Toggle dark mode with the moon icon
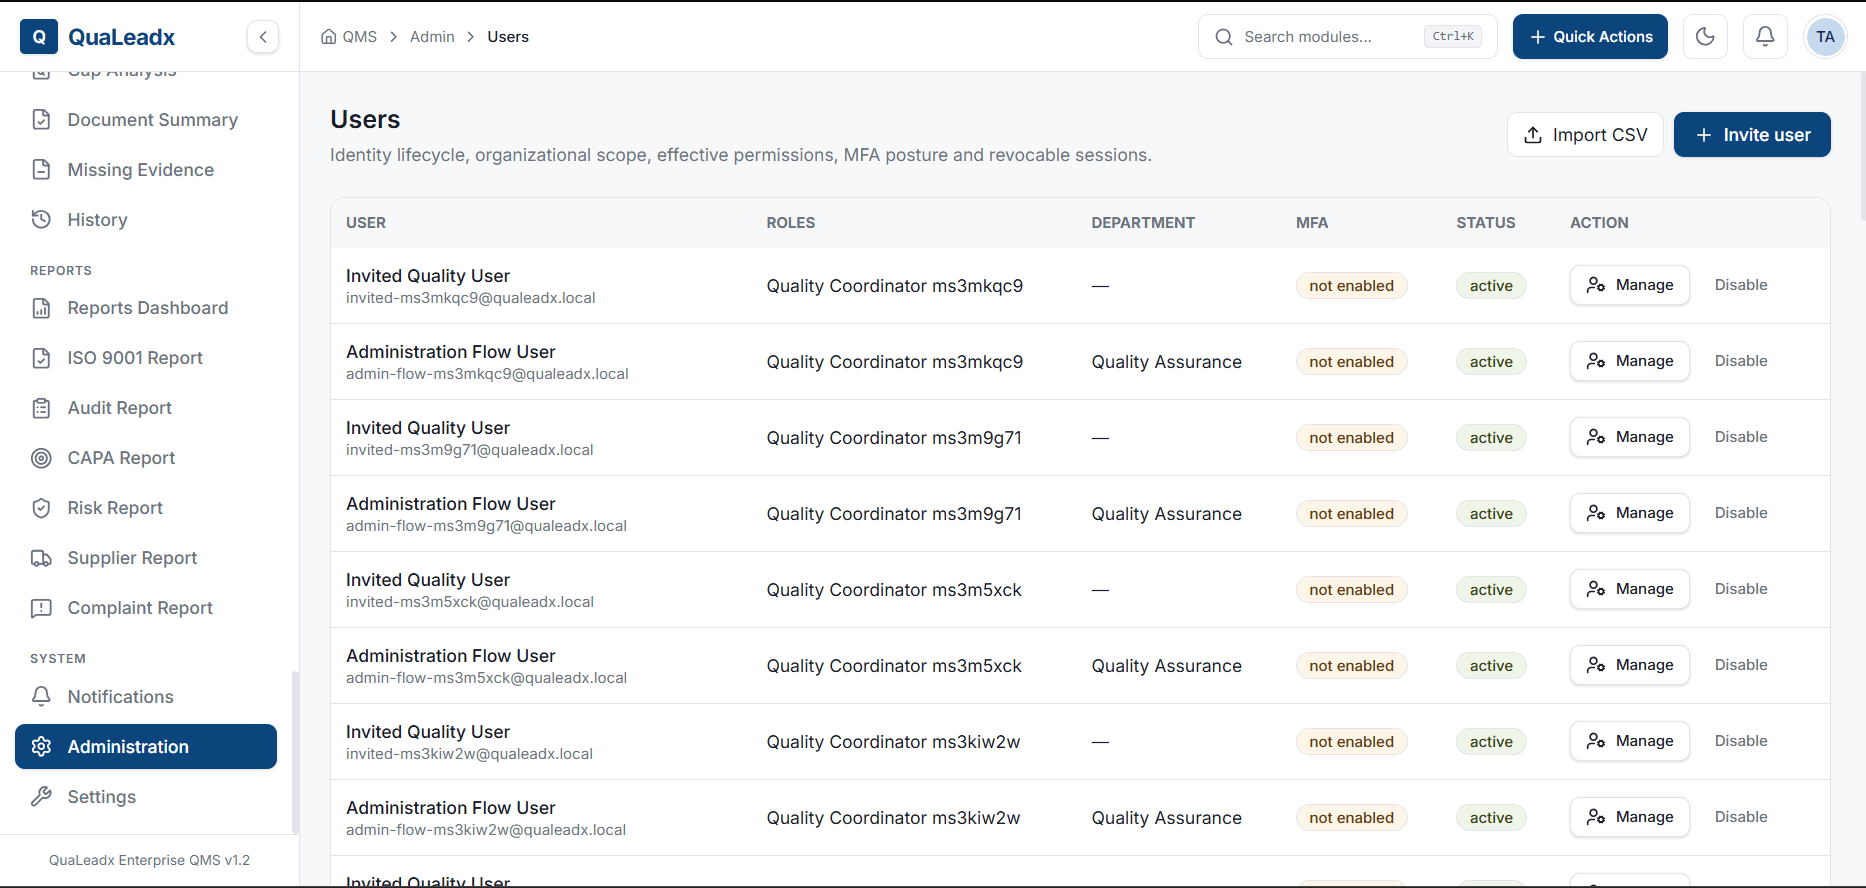The image size is (1866, 888). (x=1705, y=37)
